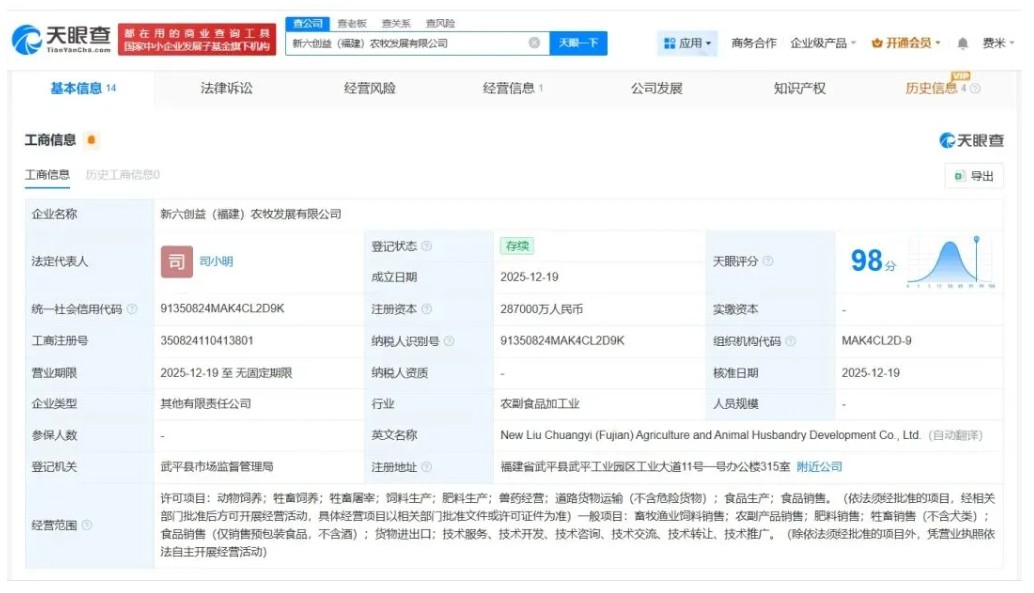Click the Tianyancha logo in header
Image resolution: width=1034 pixels, height=593 pixels.
(61, 40)
